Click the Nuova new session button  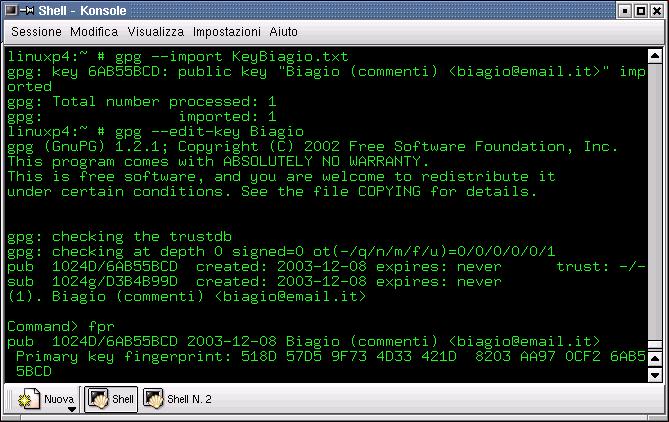[x=48, y=400]
